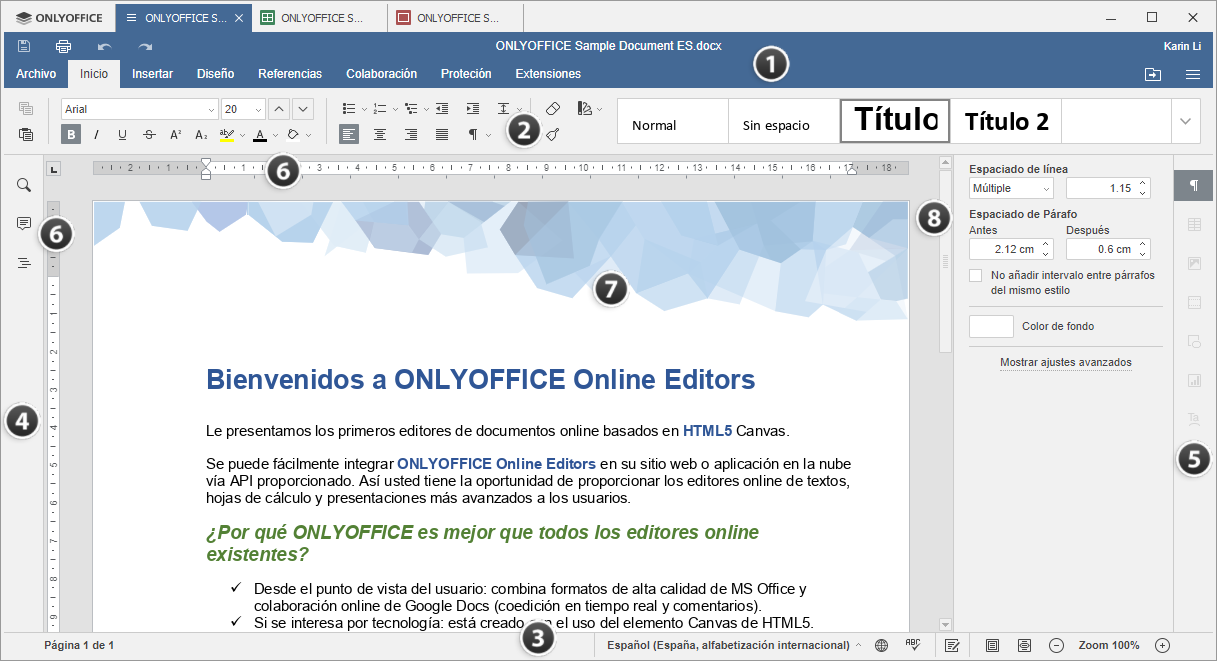
Task: Open Image settings in the right sidebar
Action: (x=1192, y=263)
